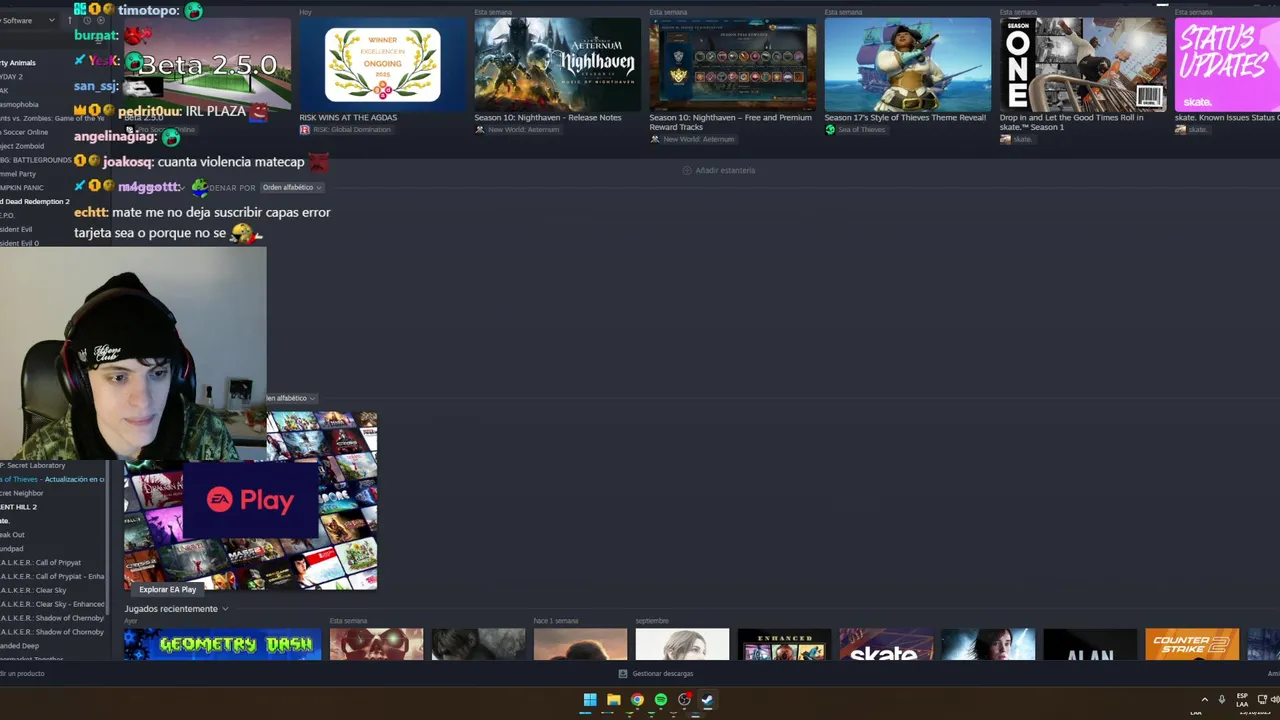The width and height of the screenshot is (1280, 720).
Task: Click the sort arrow icon beside Software
Action: point(69,20)
